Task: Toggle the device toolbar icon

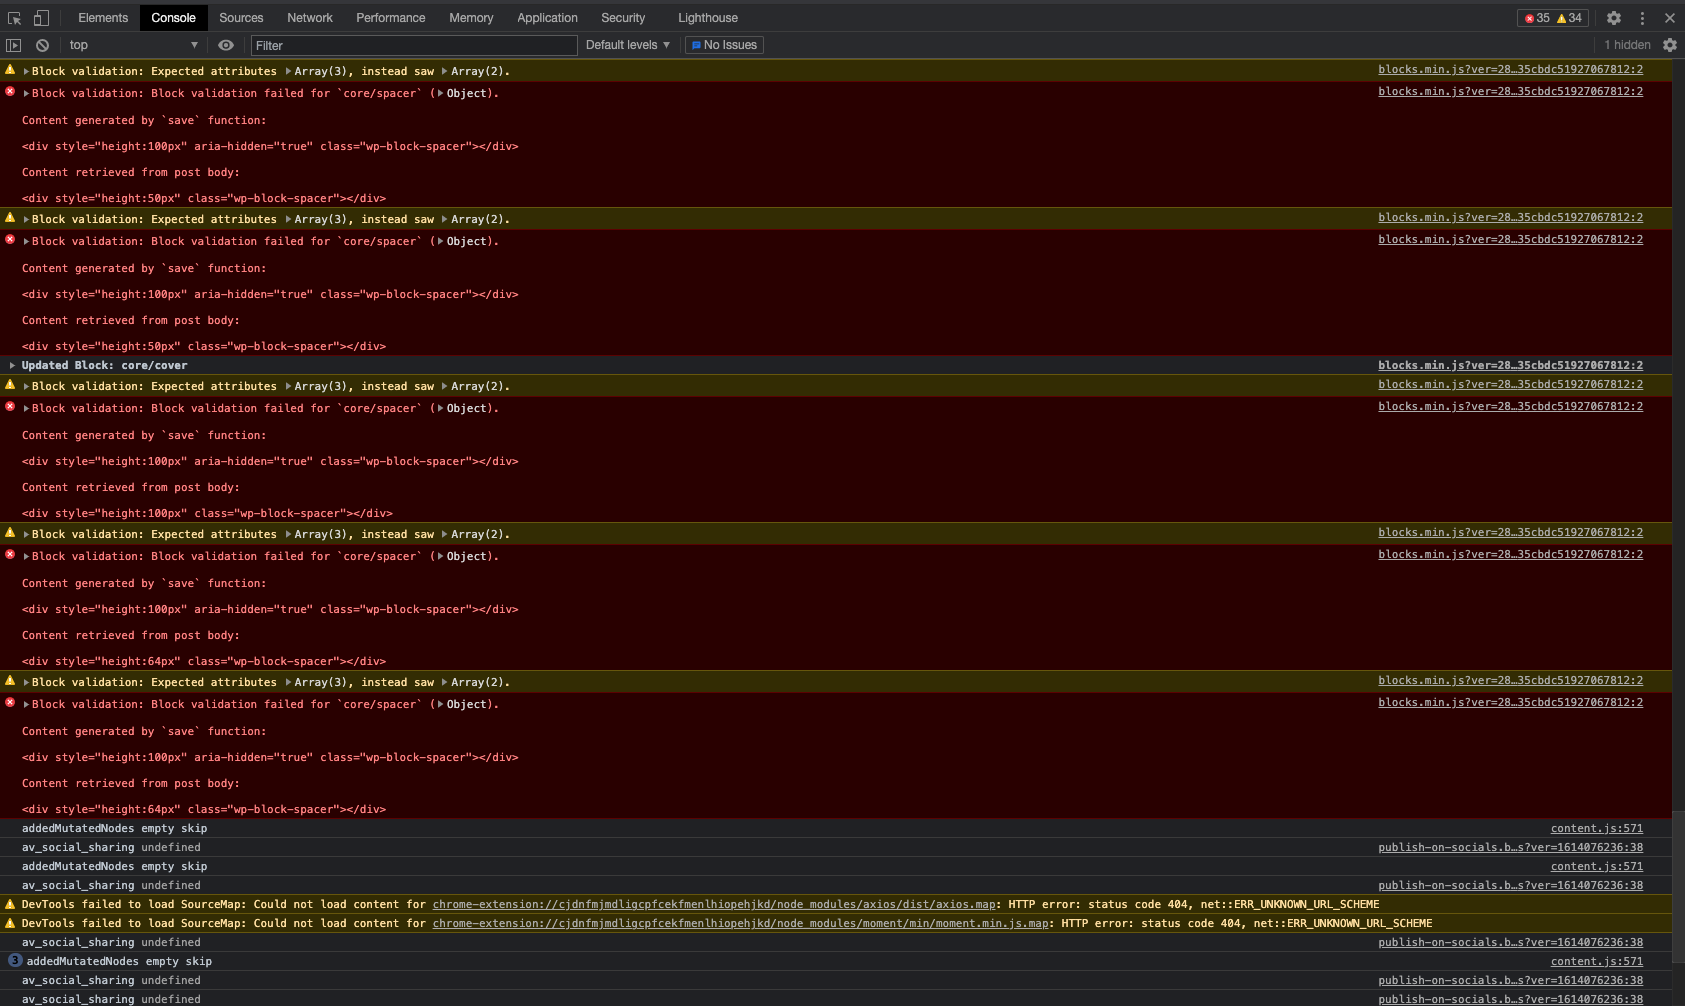Action: (x=41, y=18)
